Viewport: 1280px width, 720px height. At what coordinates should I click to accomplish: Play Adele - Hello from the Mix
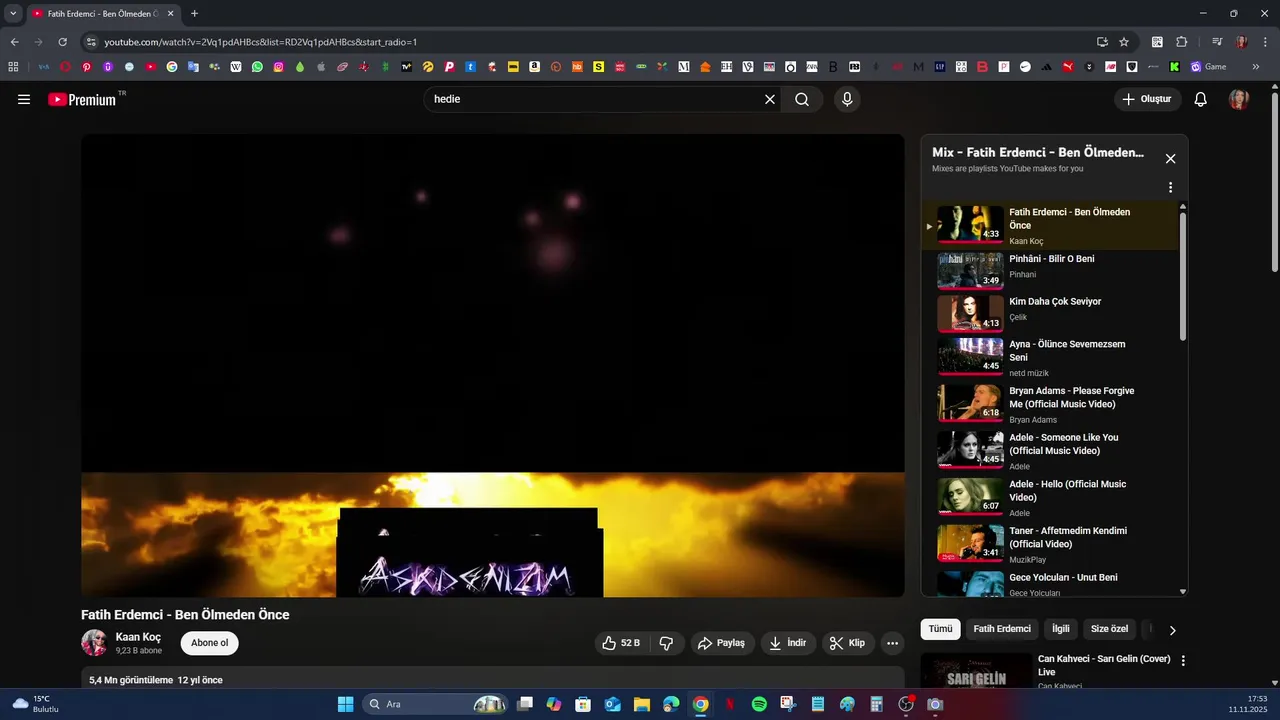tap(1051, 497)
